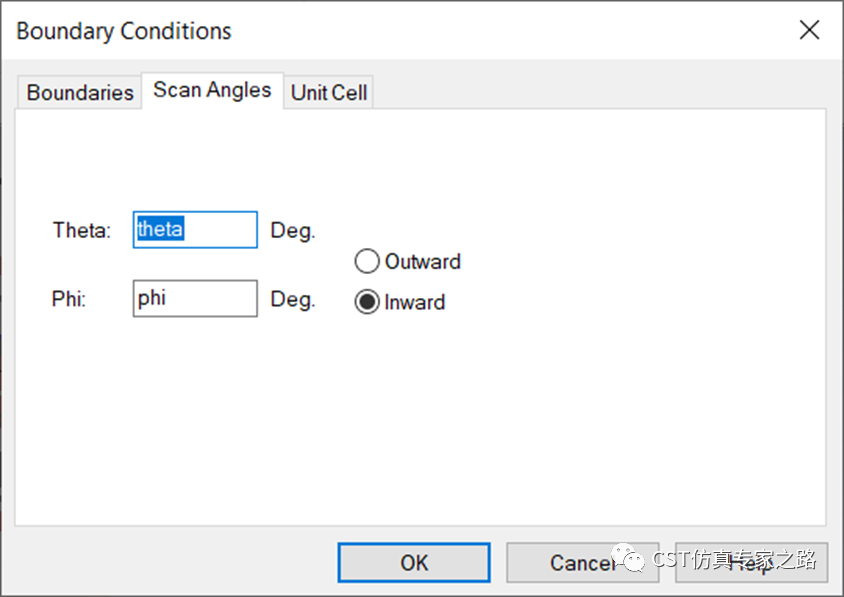844x597 pixels.
Task: Select the Outward radio button
Action: pos(367,262)
